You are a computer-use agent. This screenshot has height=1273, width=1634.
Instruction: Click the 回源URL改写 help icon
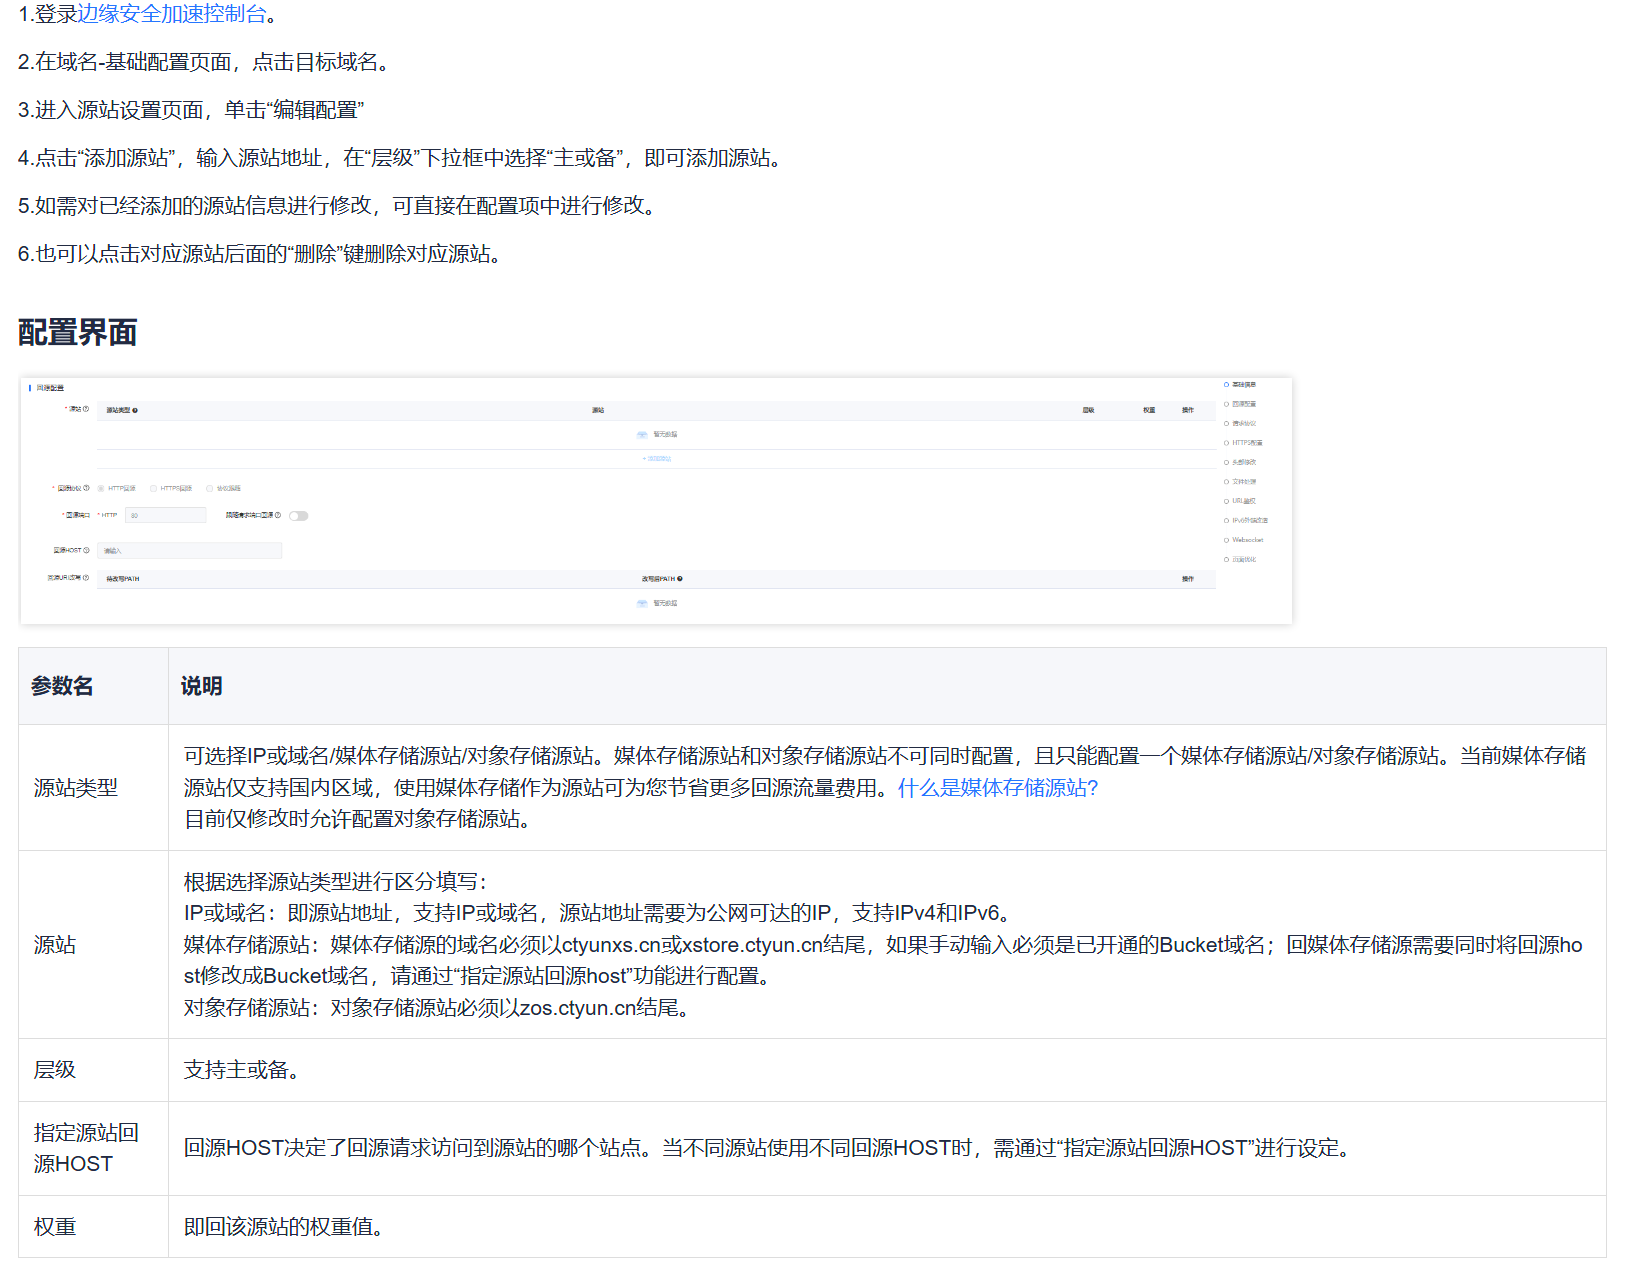point(86,578)
